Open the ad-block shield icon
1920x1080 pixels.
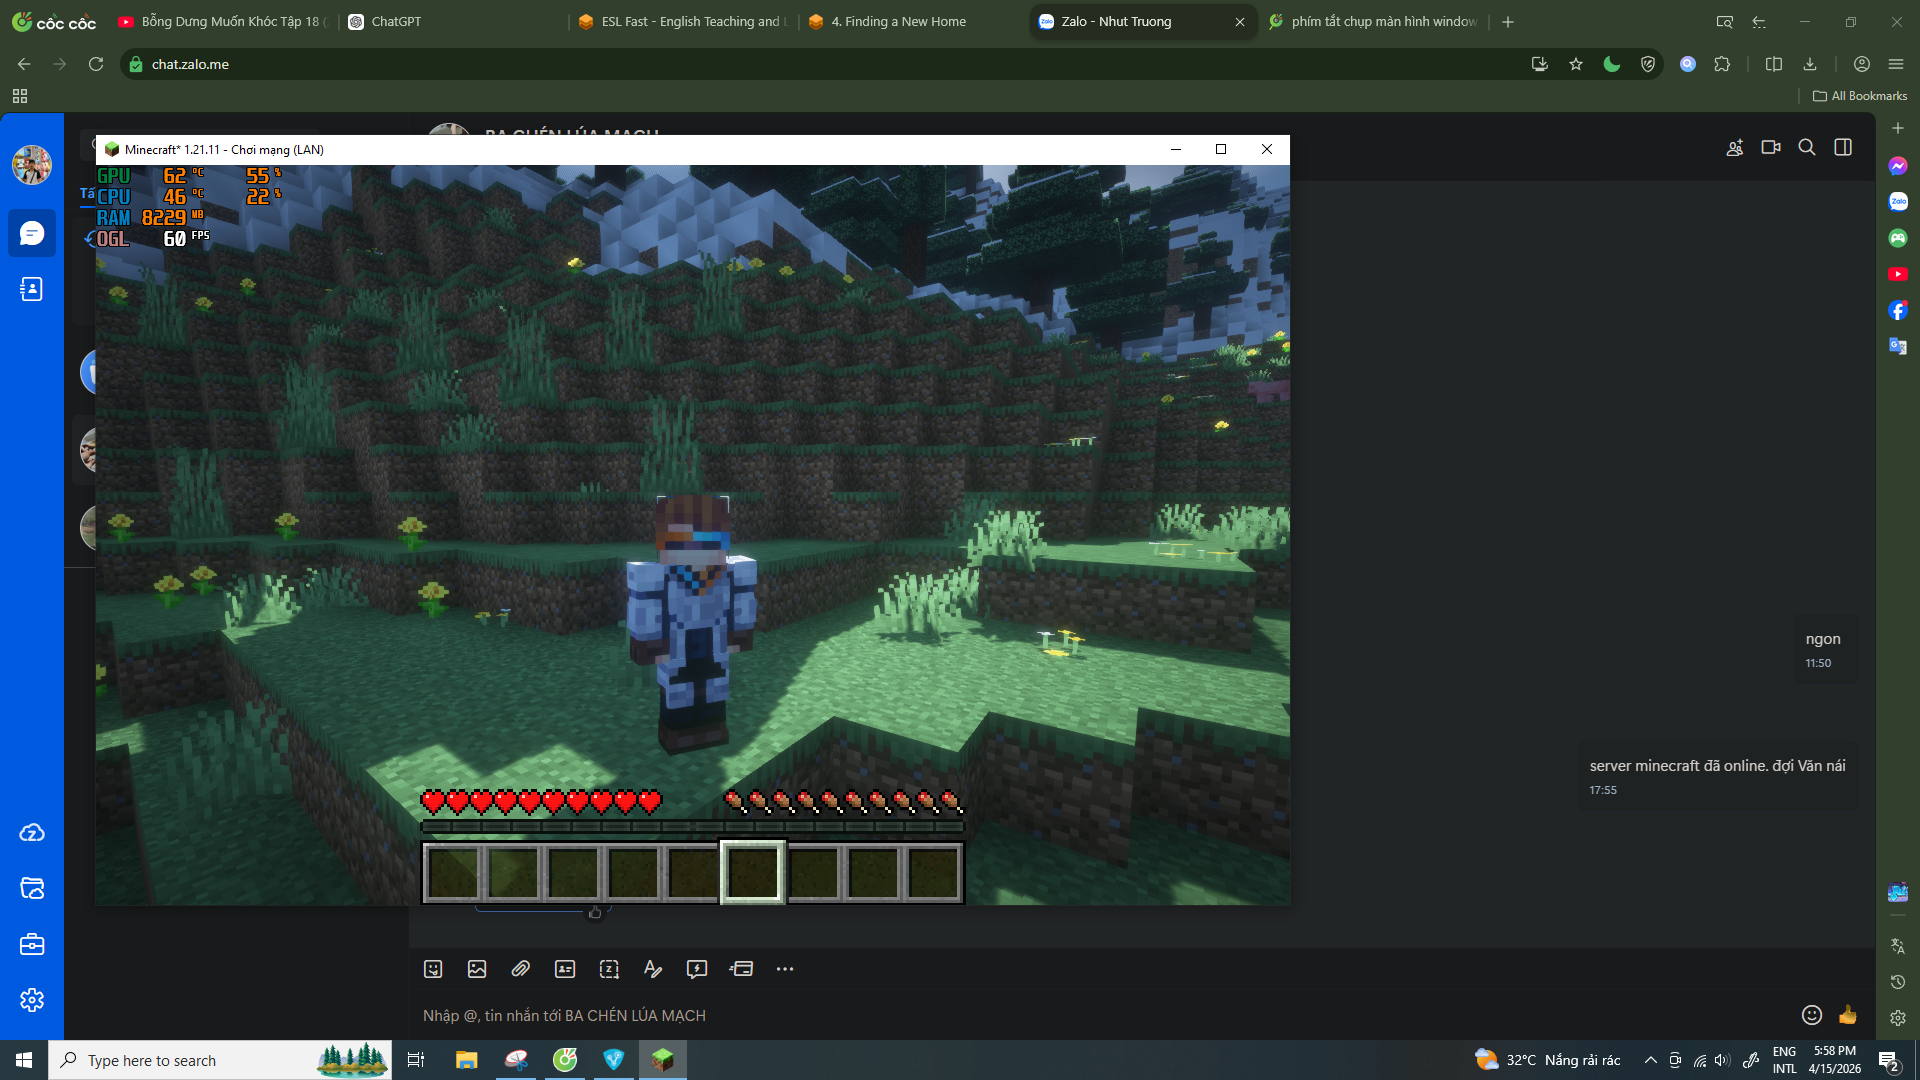[1648, 64]
